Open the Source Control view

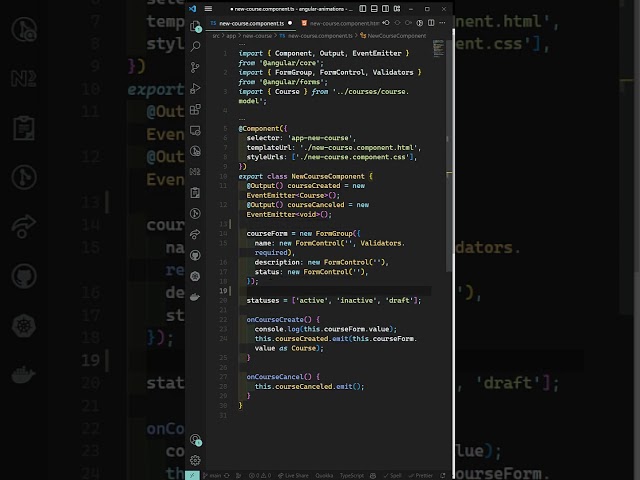[x=196, y=67]
